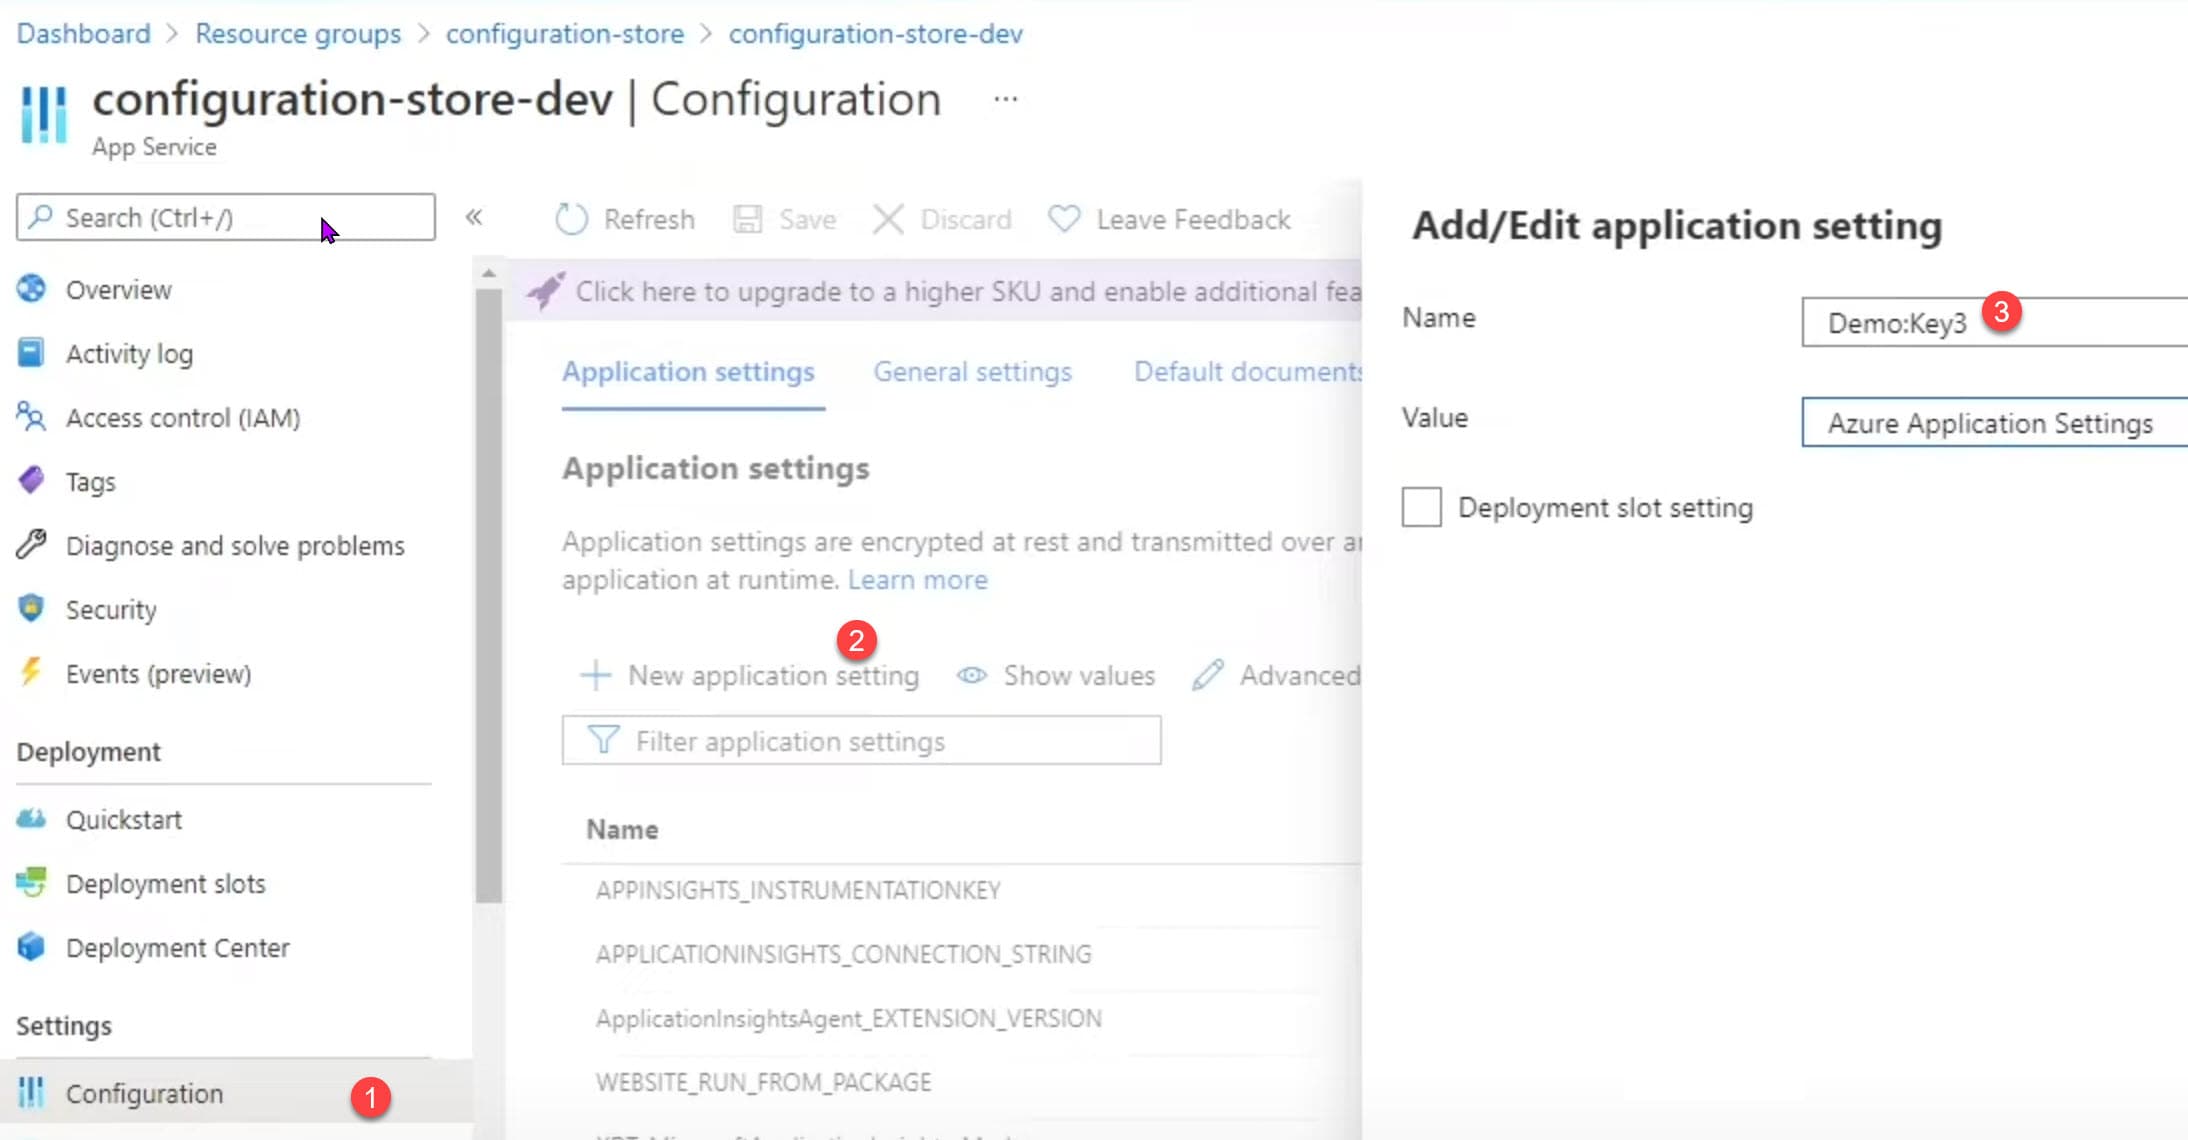Open Access control (IAM) item
The image size is (2188, 1140).
pyautogui.click(x=183, y=418)
